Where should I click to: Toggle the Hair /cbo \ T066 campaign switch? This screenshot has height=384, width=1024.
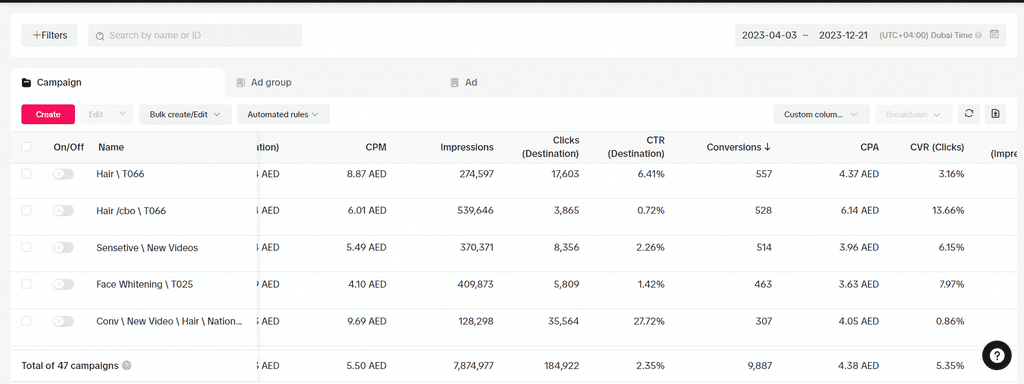(x=63, y=210)
